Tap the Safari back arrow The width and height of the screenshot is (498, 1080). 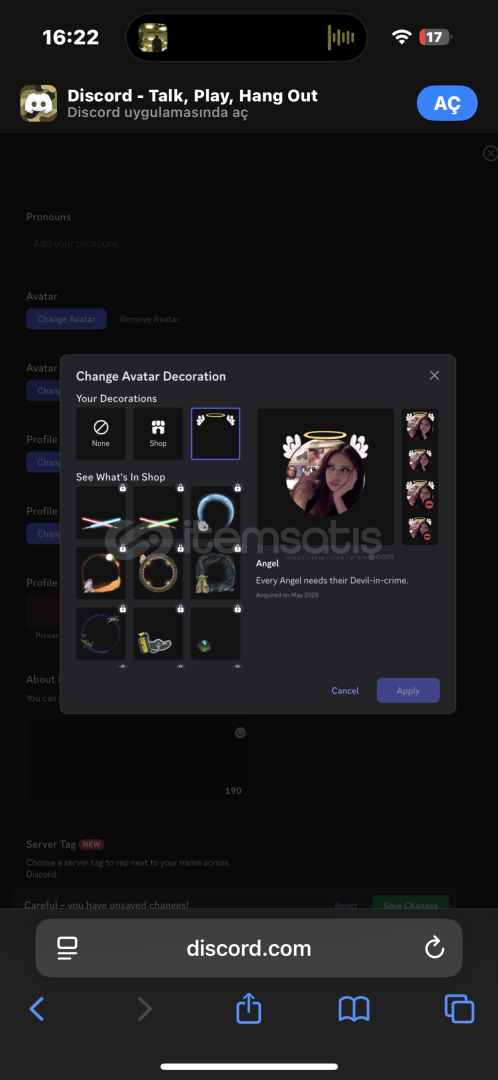point(37,1009)
